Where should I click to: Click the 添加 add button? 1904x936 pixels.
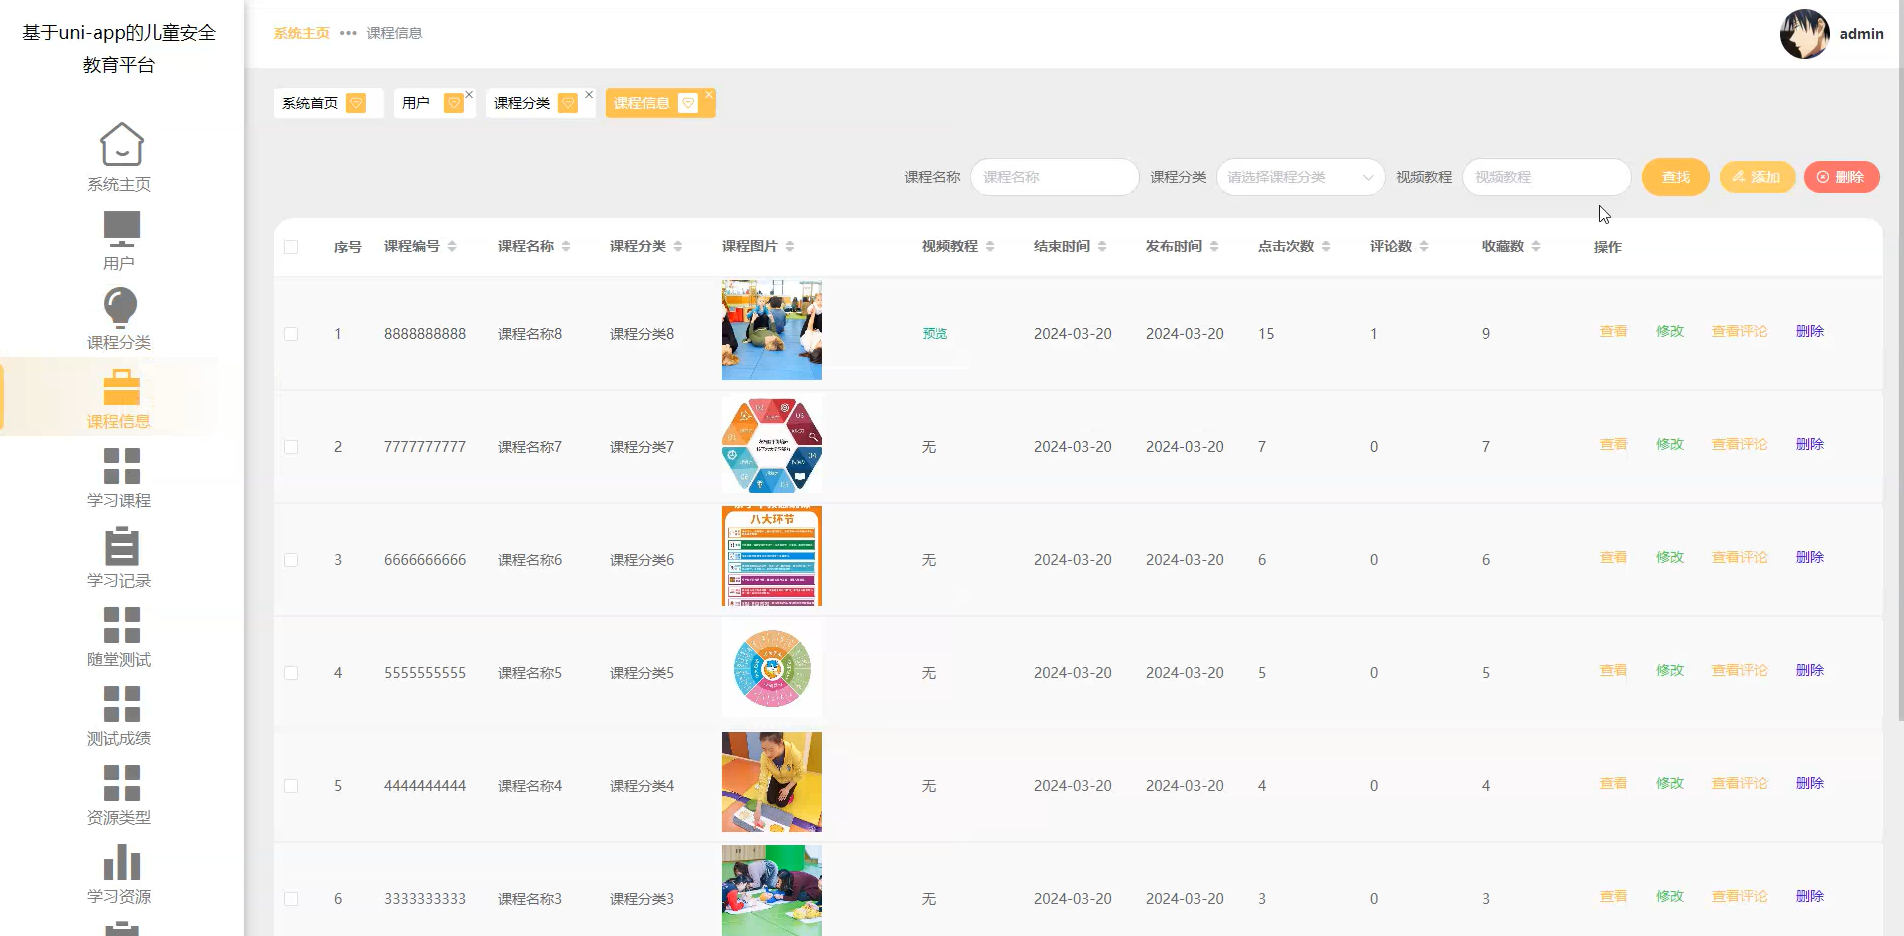click(1757, 177)
